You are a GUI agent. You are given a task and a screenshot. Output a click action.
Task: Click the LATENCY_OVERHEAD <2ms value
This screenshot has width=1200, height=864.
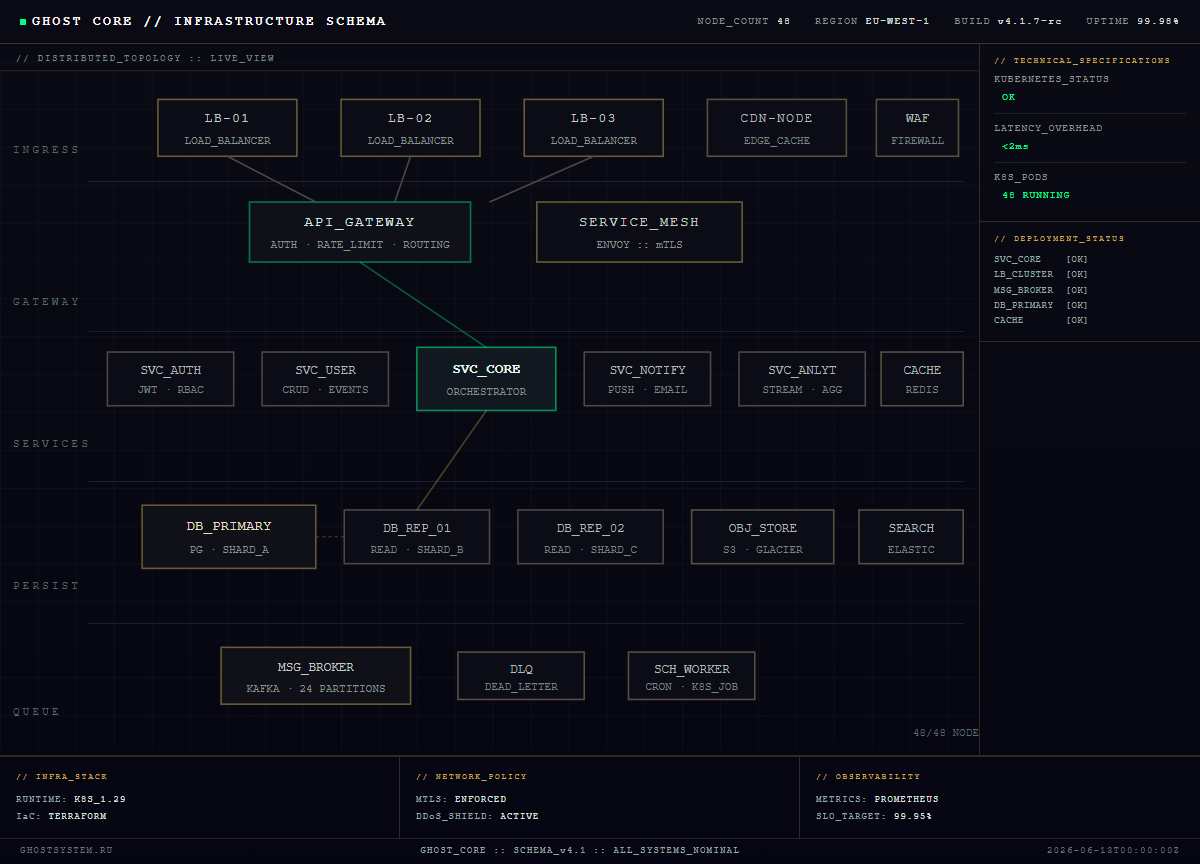(x=1015, y=146)
